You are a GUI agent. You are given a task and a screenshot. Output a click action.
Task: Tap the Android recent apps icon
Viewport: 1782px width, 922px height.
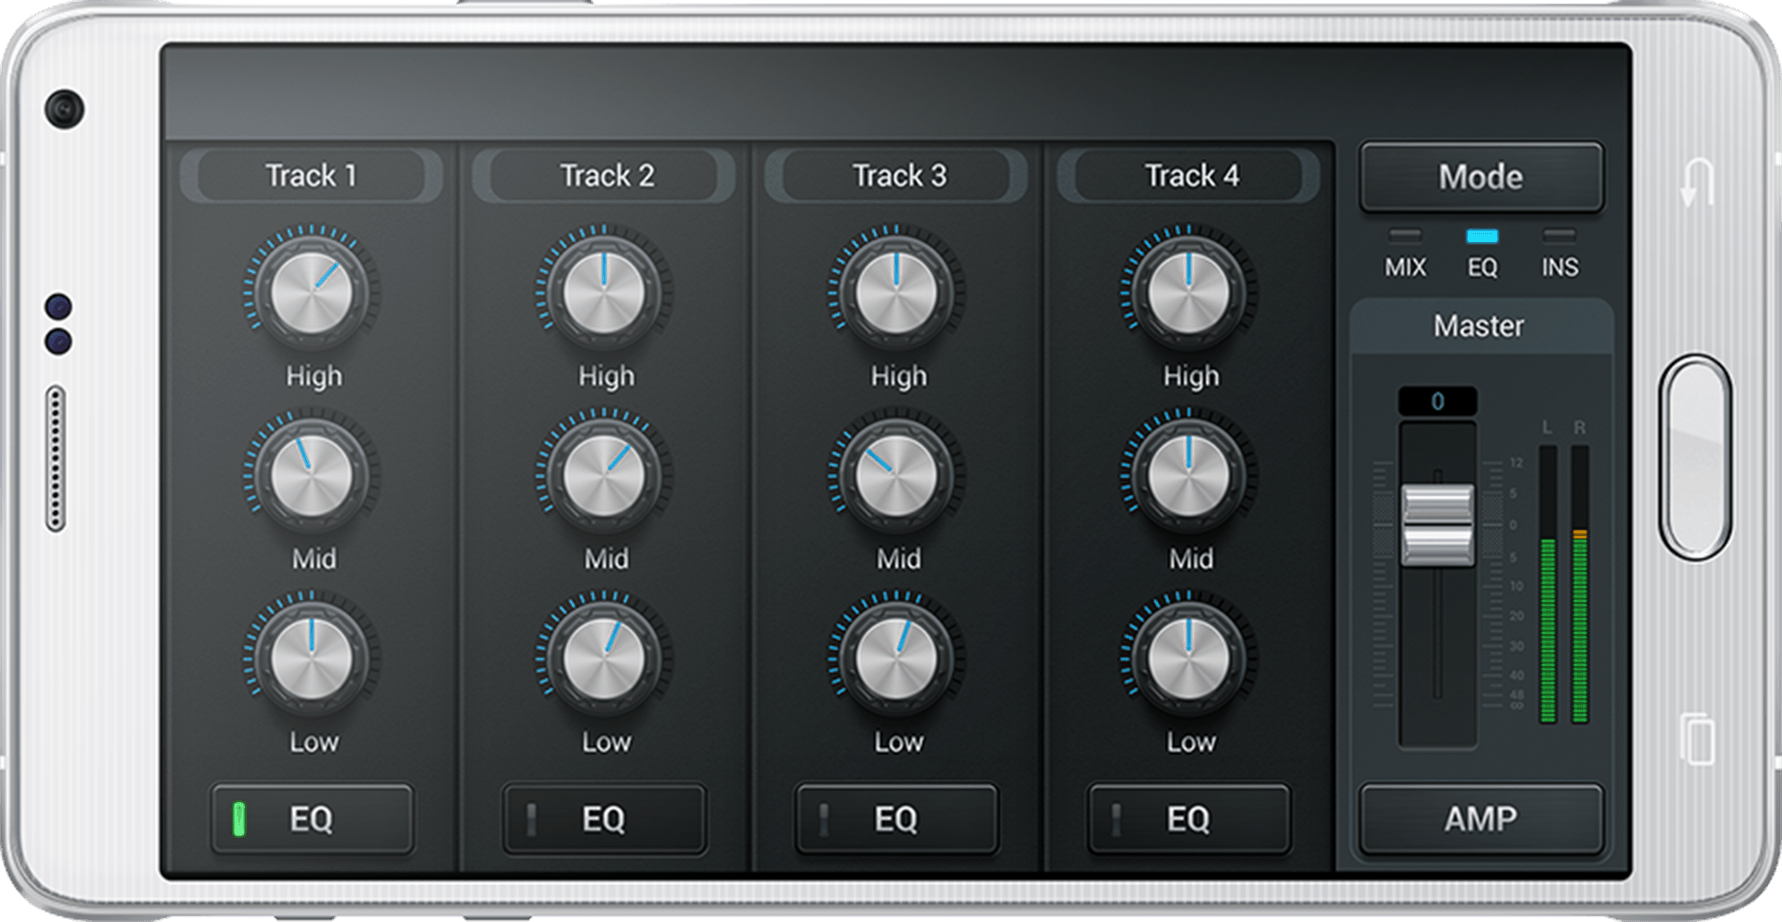coord(1696,739)
